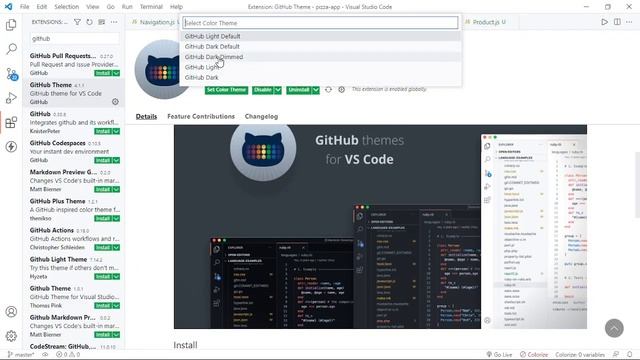Image resolution: width=640 pixels, height=360 pixels.
Task: Open the lightning bolt activity bar icon
Action: click(11, 147)
